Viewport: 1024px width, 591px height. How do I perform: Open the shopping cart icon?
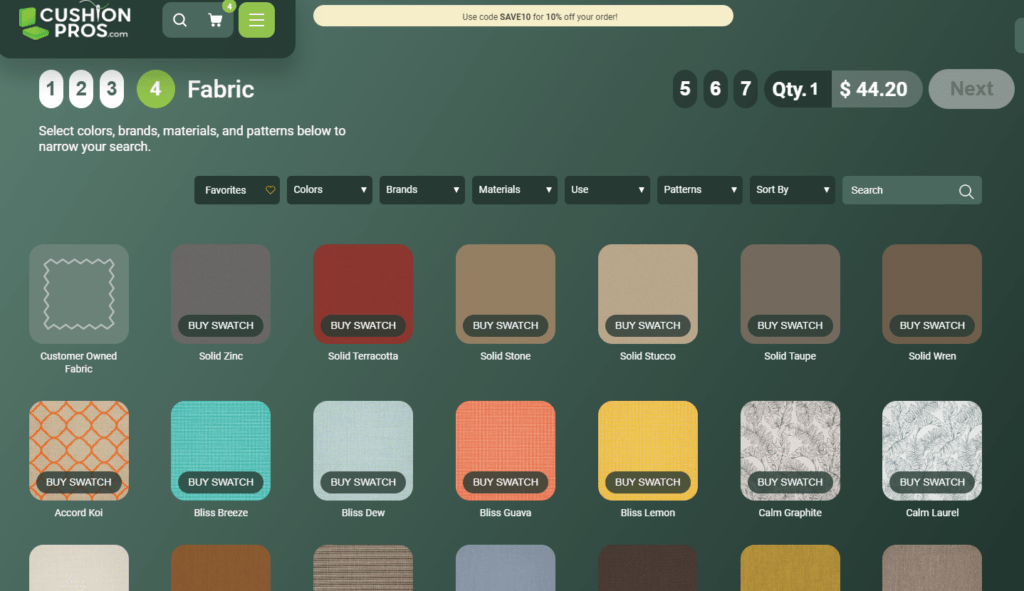point(215,20)
